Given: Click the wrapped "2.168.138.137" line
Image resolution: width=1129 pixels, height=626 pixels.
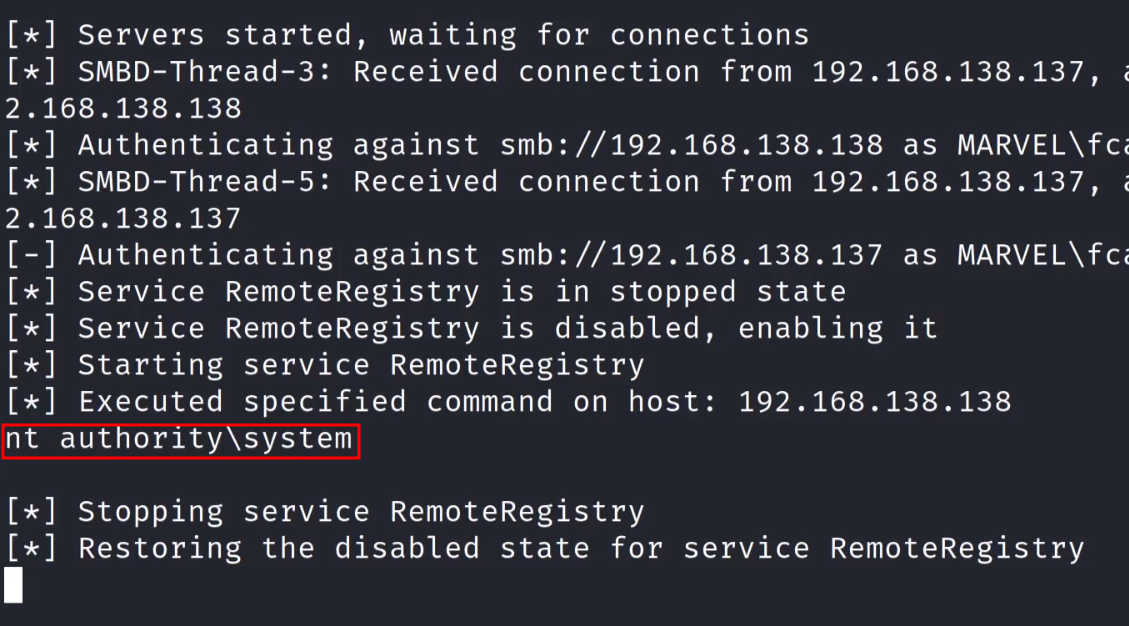Looking at the screenshot, I should coord(123,218).
